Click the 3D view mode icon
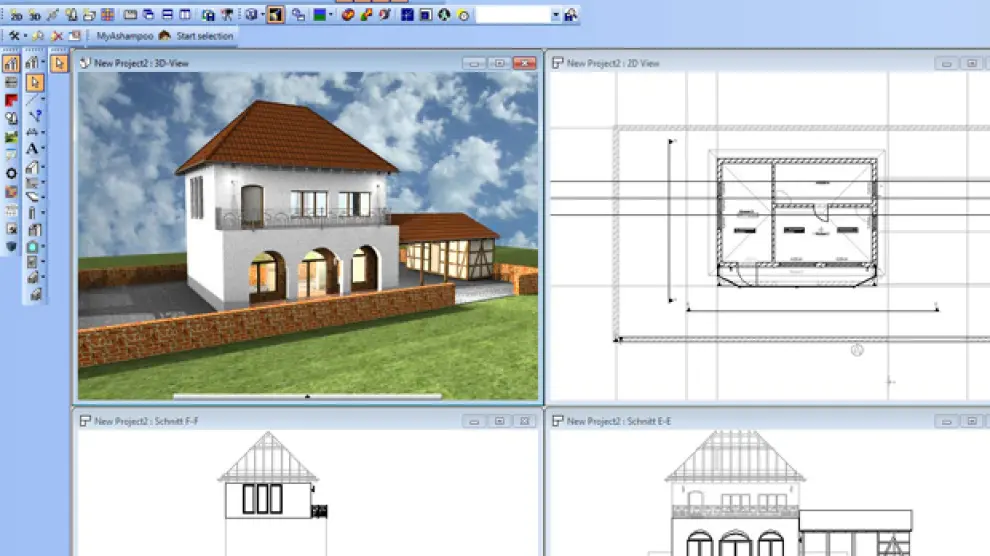 [x=35, y=15]
